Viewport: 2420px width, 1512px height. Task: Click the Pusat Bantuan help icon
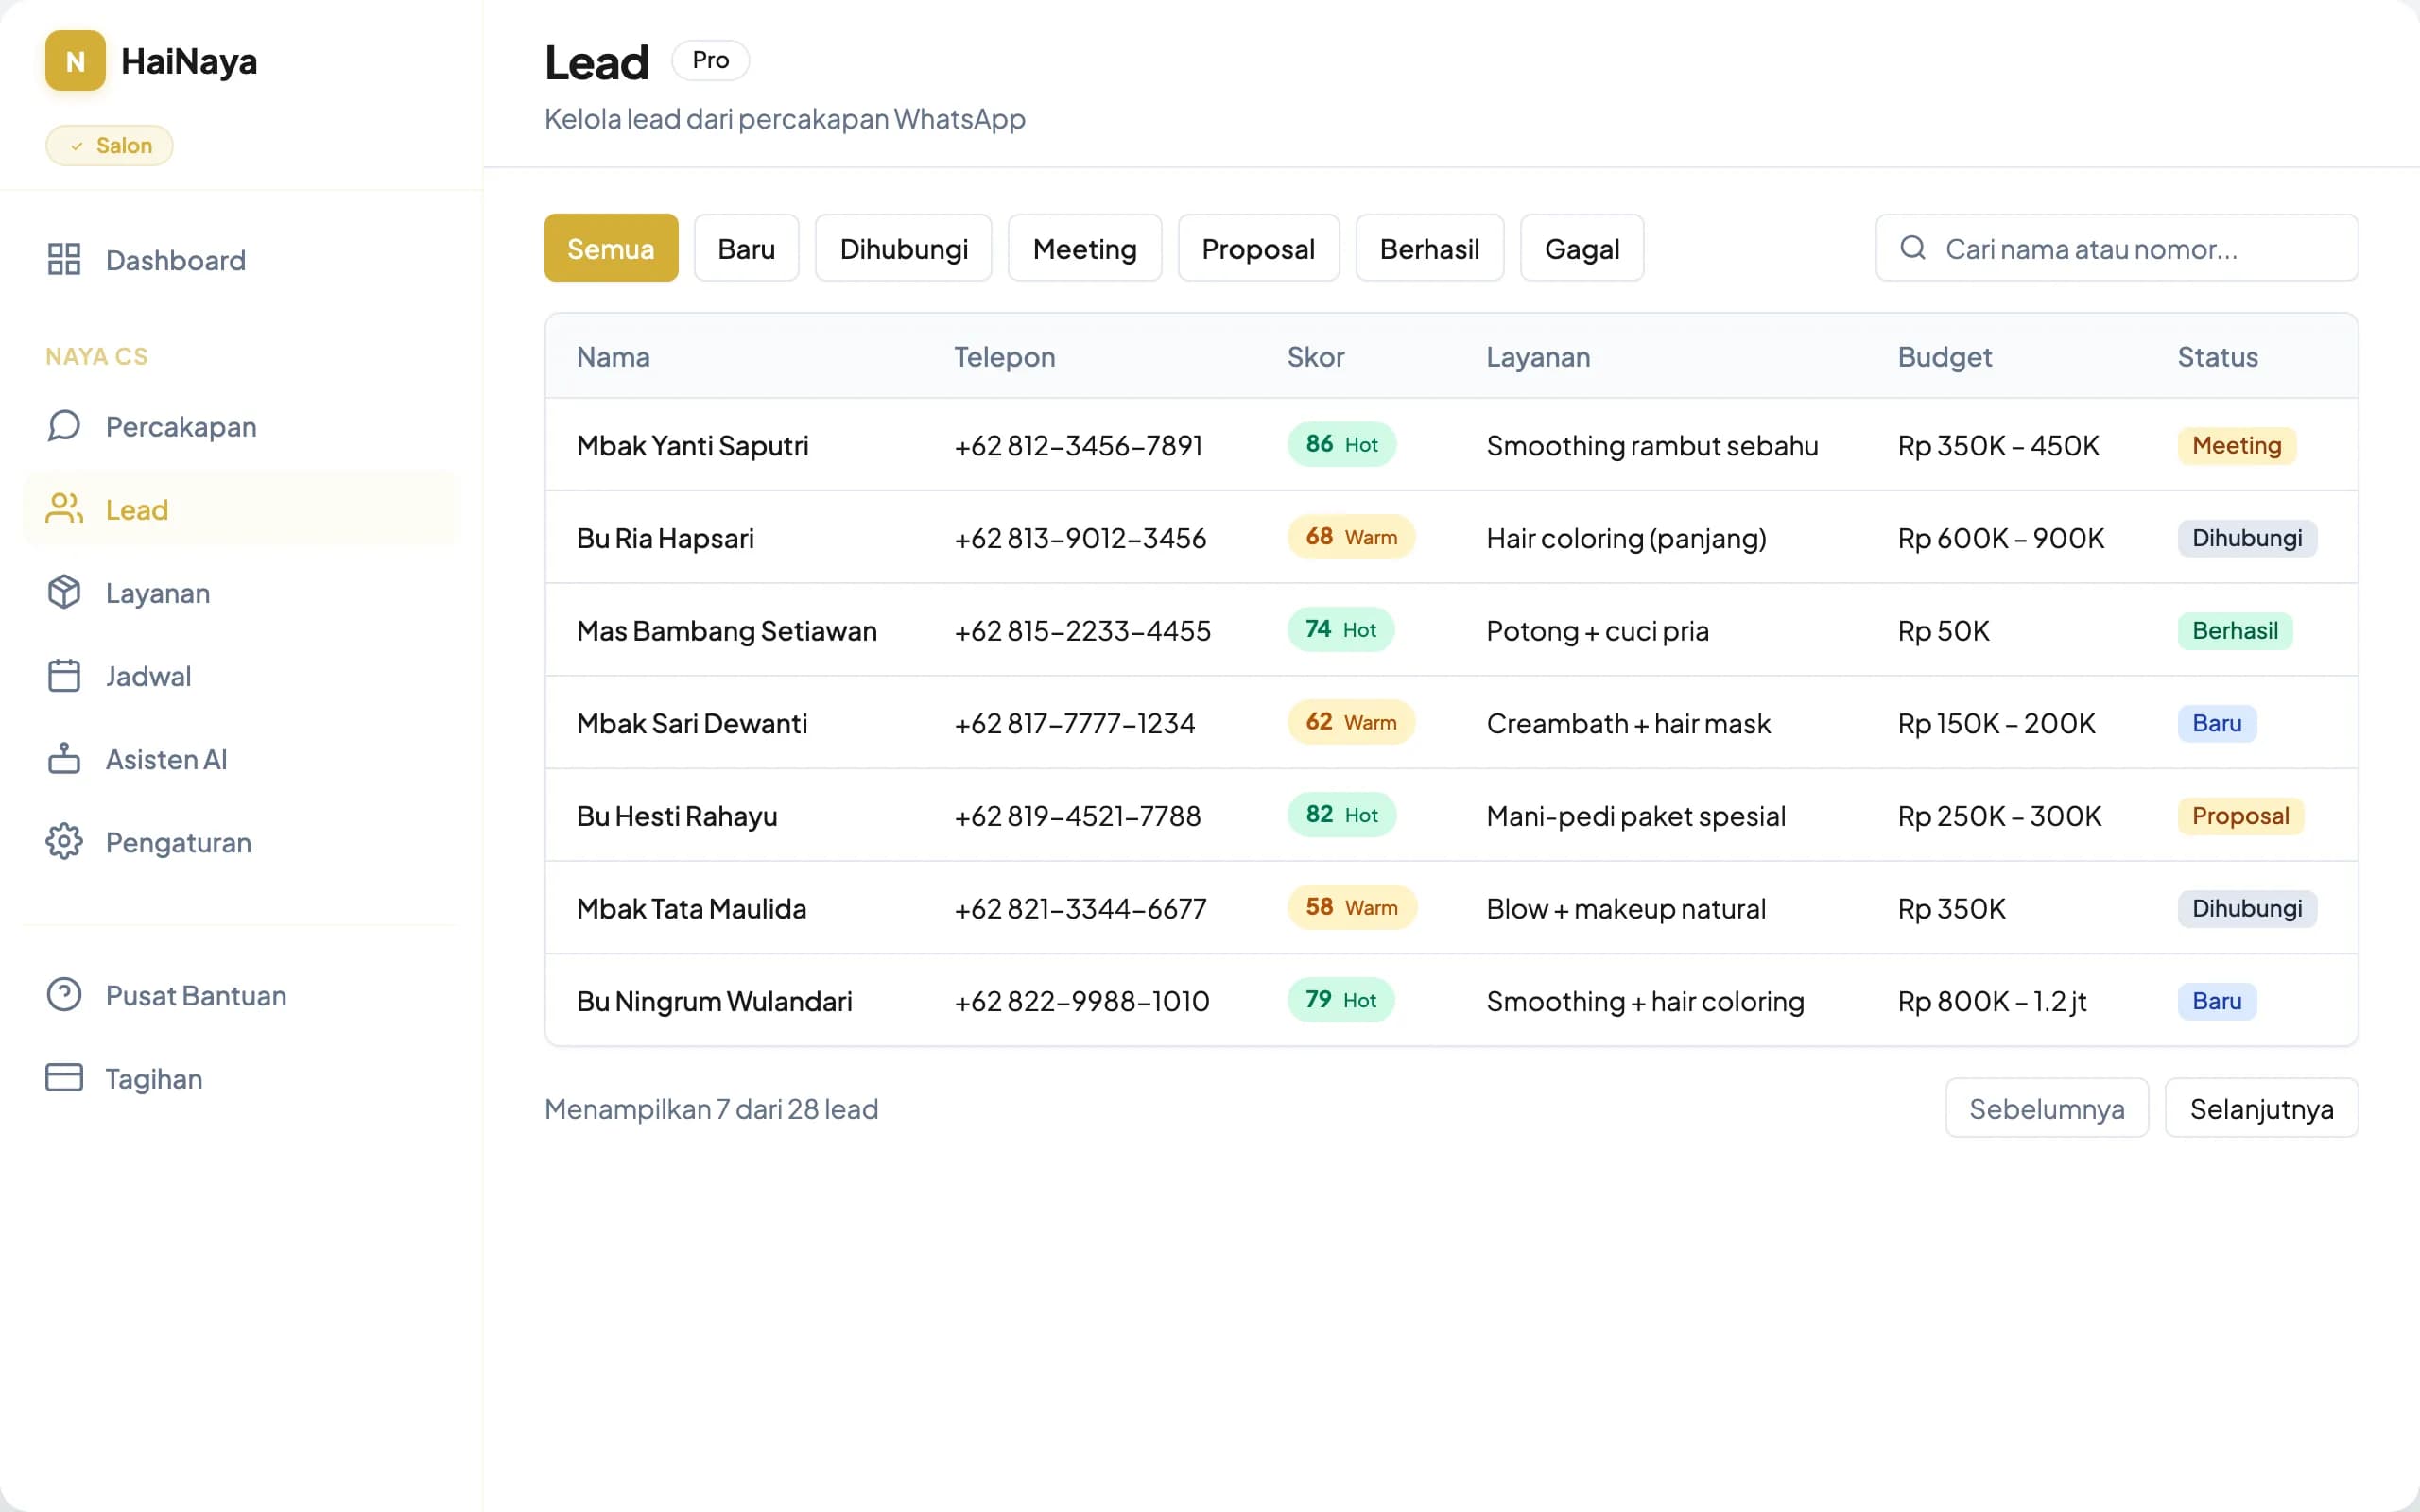(64, 994)
